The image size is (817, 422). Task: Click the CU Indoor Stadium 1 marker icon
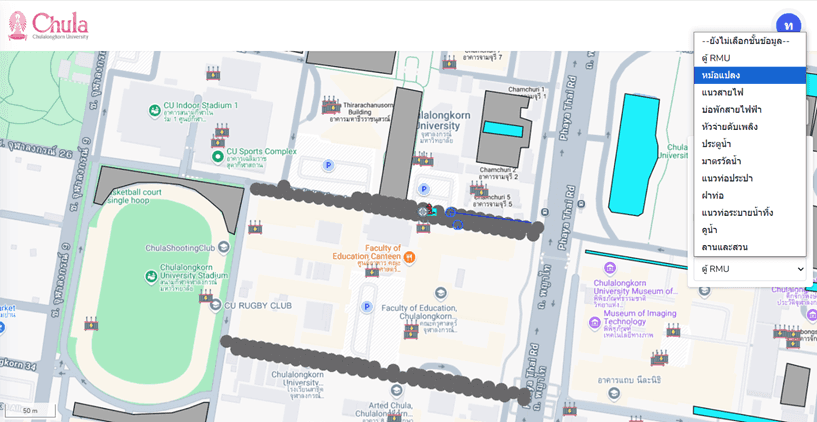click(x=154, y=110)
